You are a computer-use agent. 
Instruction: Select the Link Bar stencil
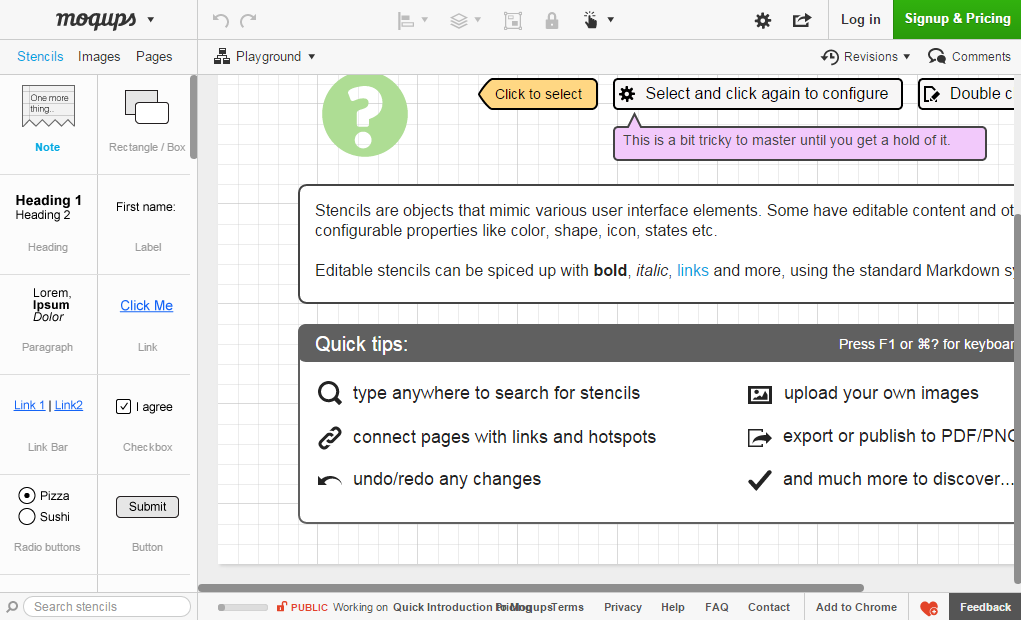pos(48,424)
